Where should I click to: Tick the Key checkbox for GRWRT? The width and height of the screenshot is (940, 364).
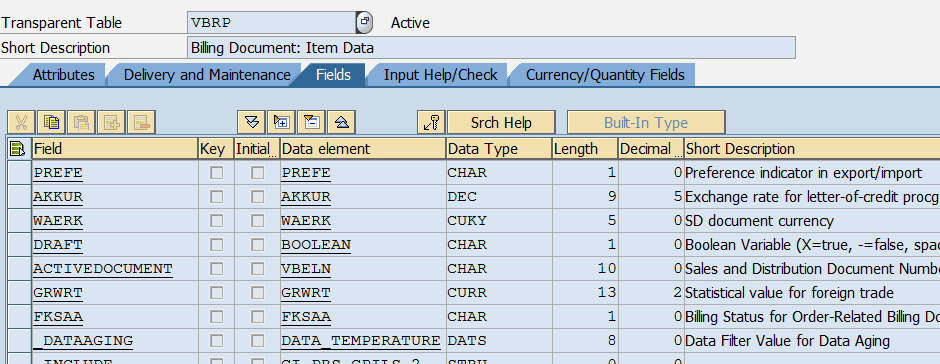point(216,293)
